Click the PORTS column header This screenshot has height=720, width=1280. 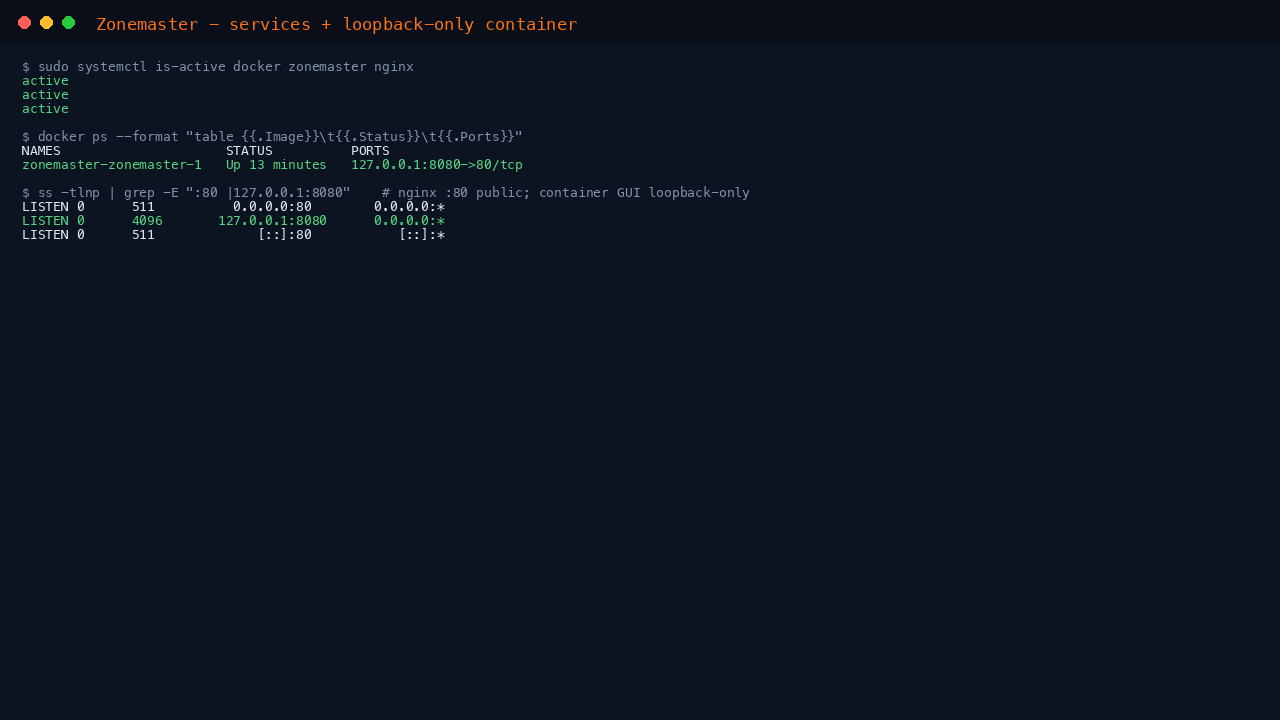370,151
